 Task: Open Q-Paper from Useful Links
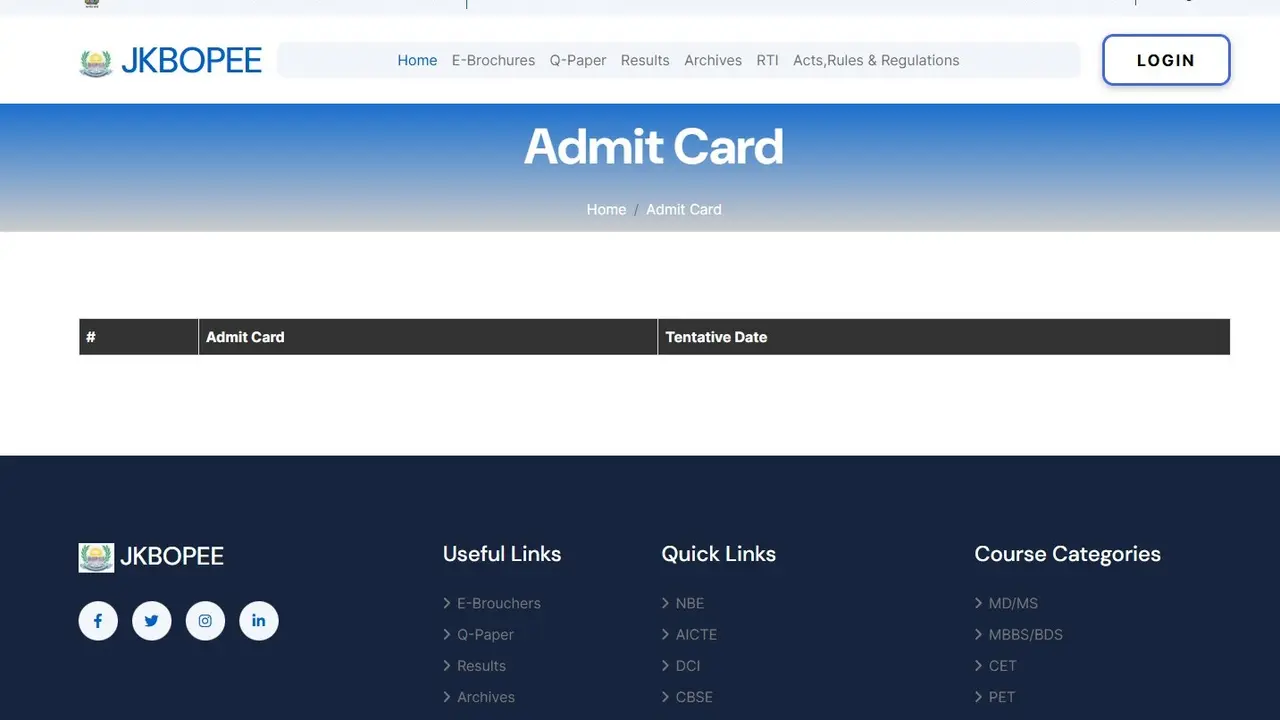pyautogui.click(x=487, y=634)
